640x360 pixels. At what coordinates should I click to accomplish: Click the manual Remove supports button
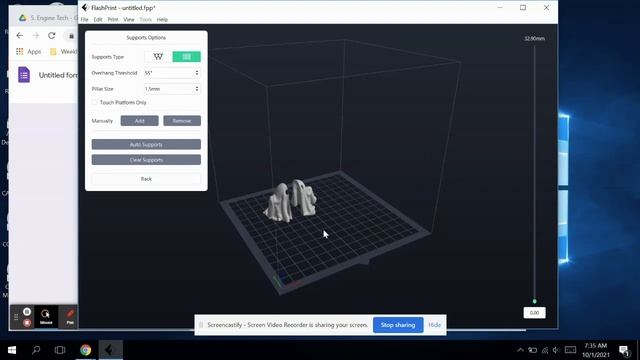[x=182, y=121]
